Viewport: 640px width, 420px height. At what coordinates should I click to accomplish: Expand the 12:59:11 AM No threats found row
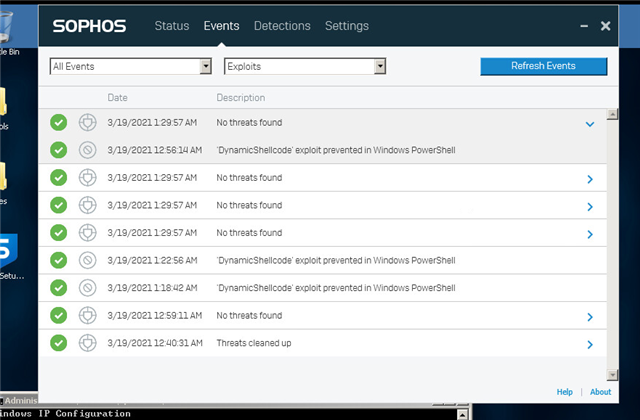point(589,317)
